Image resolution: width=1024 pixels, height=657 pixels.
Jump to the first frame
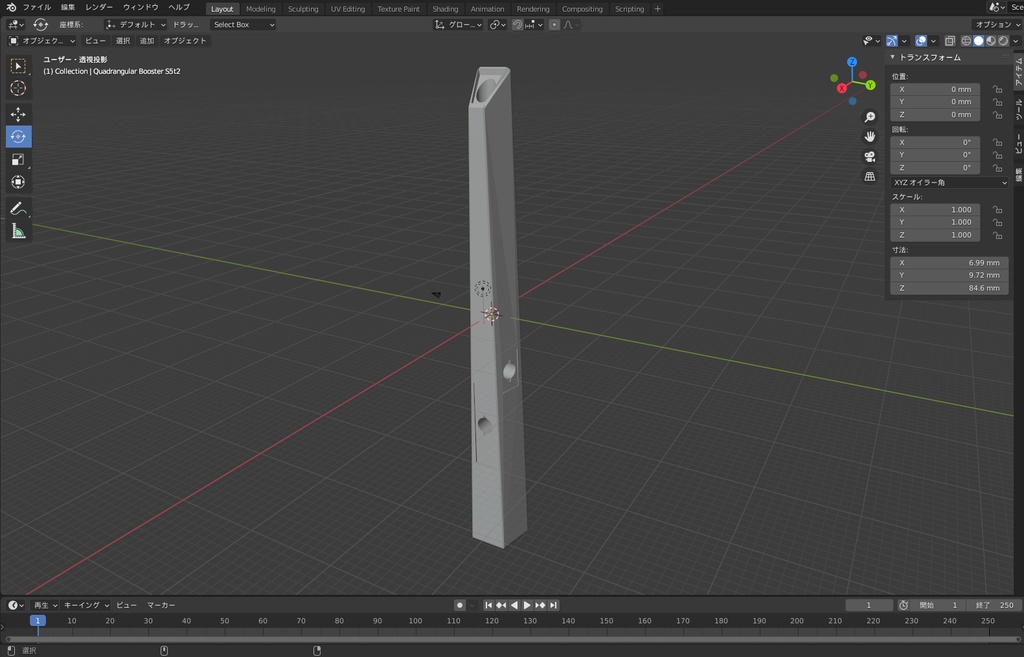pos(488,605)
